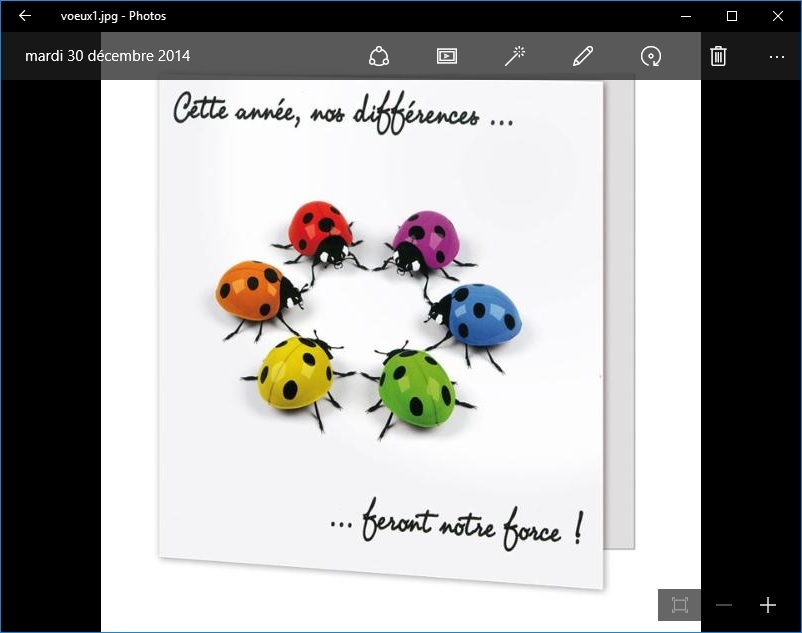Minimize the Photos window
Image resolution: width=802 pixels, height=633 pixels.
(686, 16)
